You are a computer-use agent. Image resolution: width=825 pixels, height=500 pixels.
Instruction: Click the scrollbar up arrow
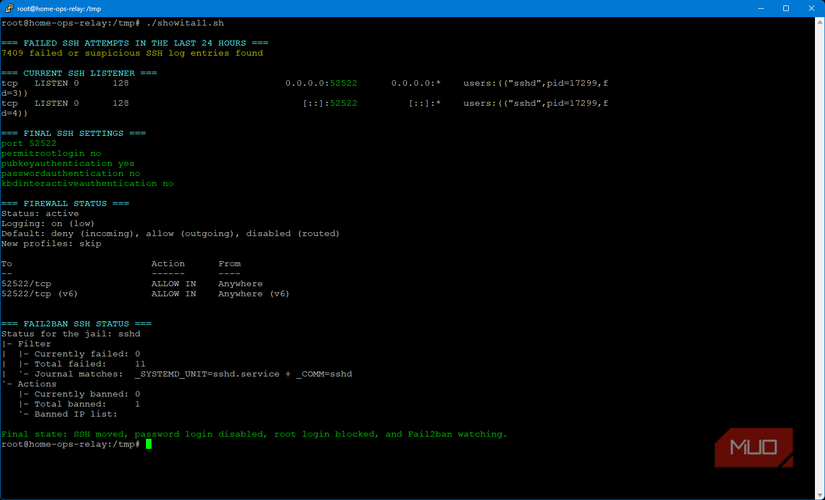click(820, 22)
